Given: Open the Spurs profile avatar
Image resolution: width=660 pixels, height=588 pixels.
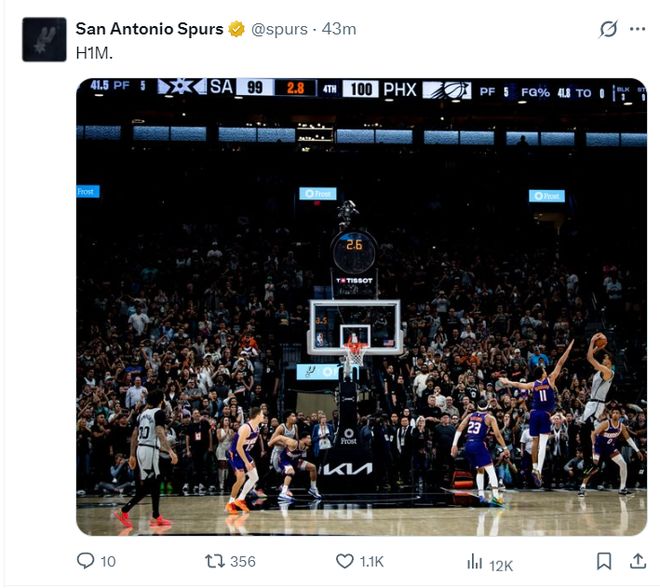Looking at the screenshot, I should [44, 39].
